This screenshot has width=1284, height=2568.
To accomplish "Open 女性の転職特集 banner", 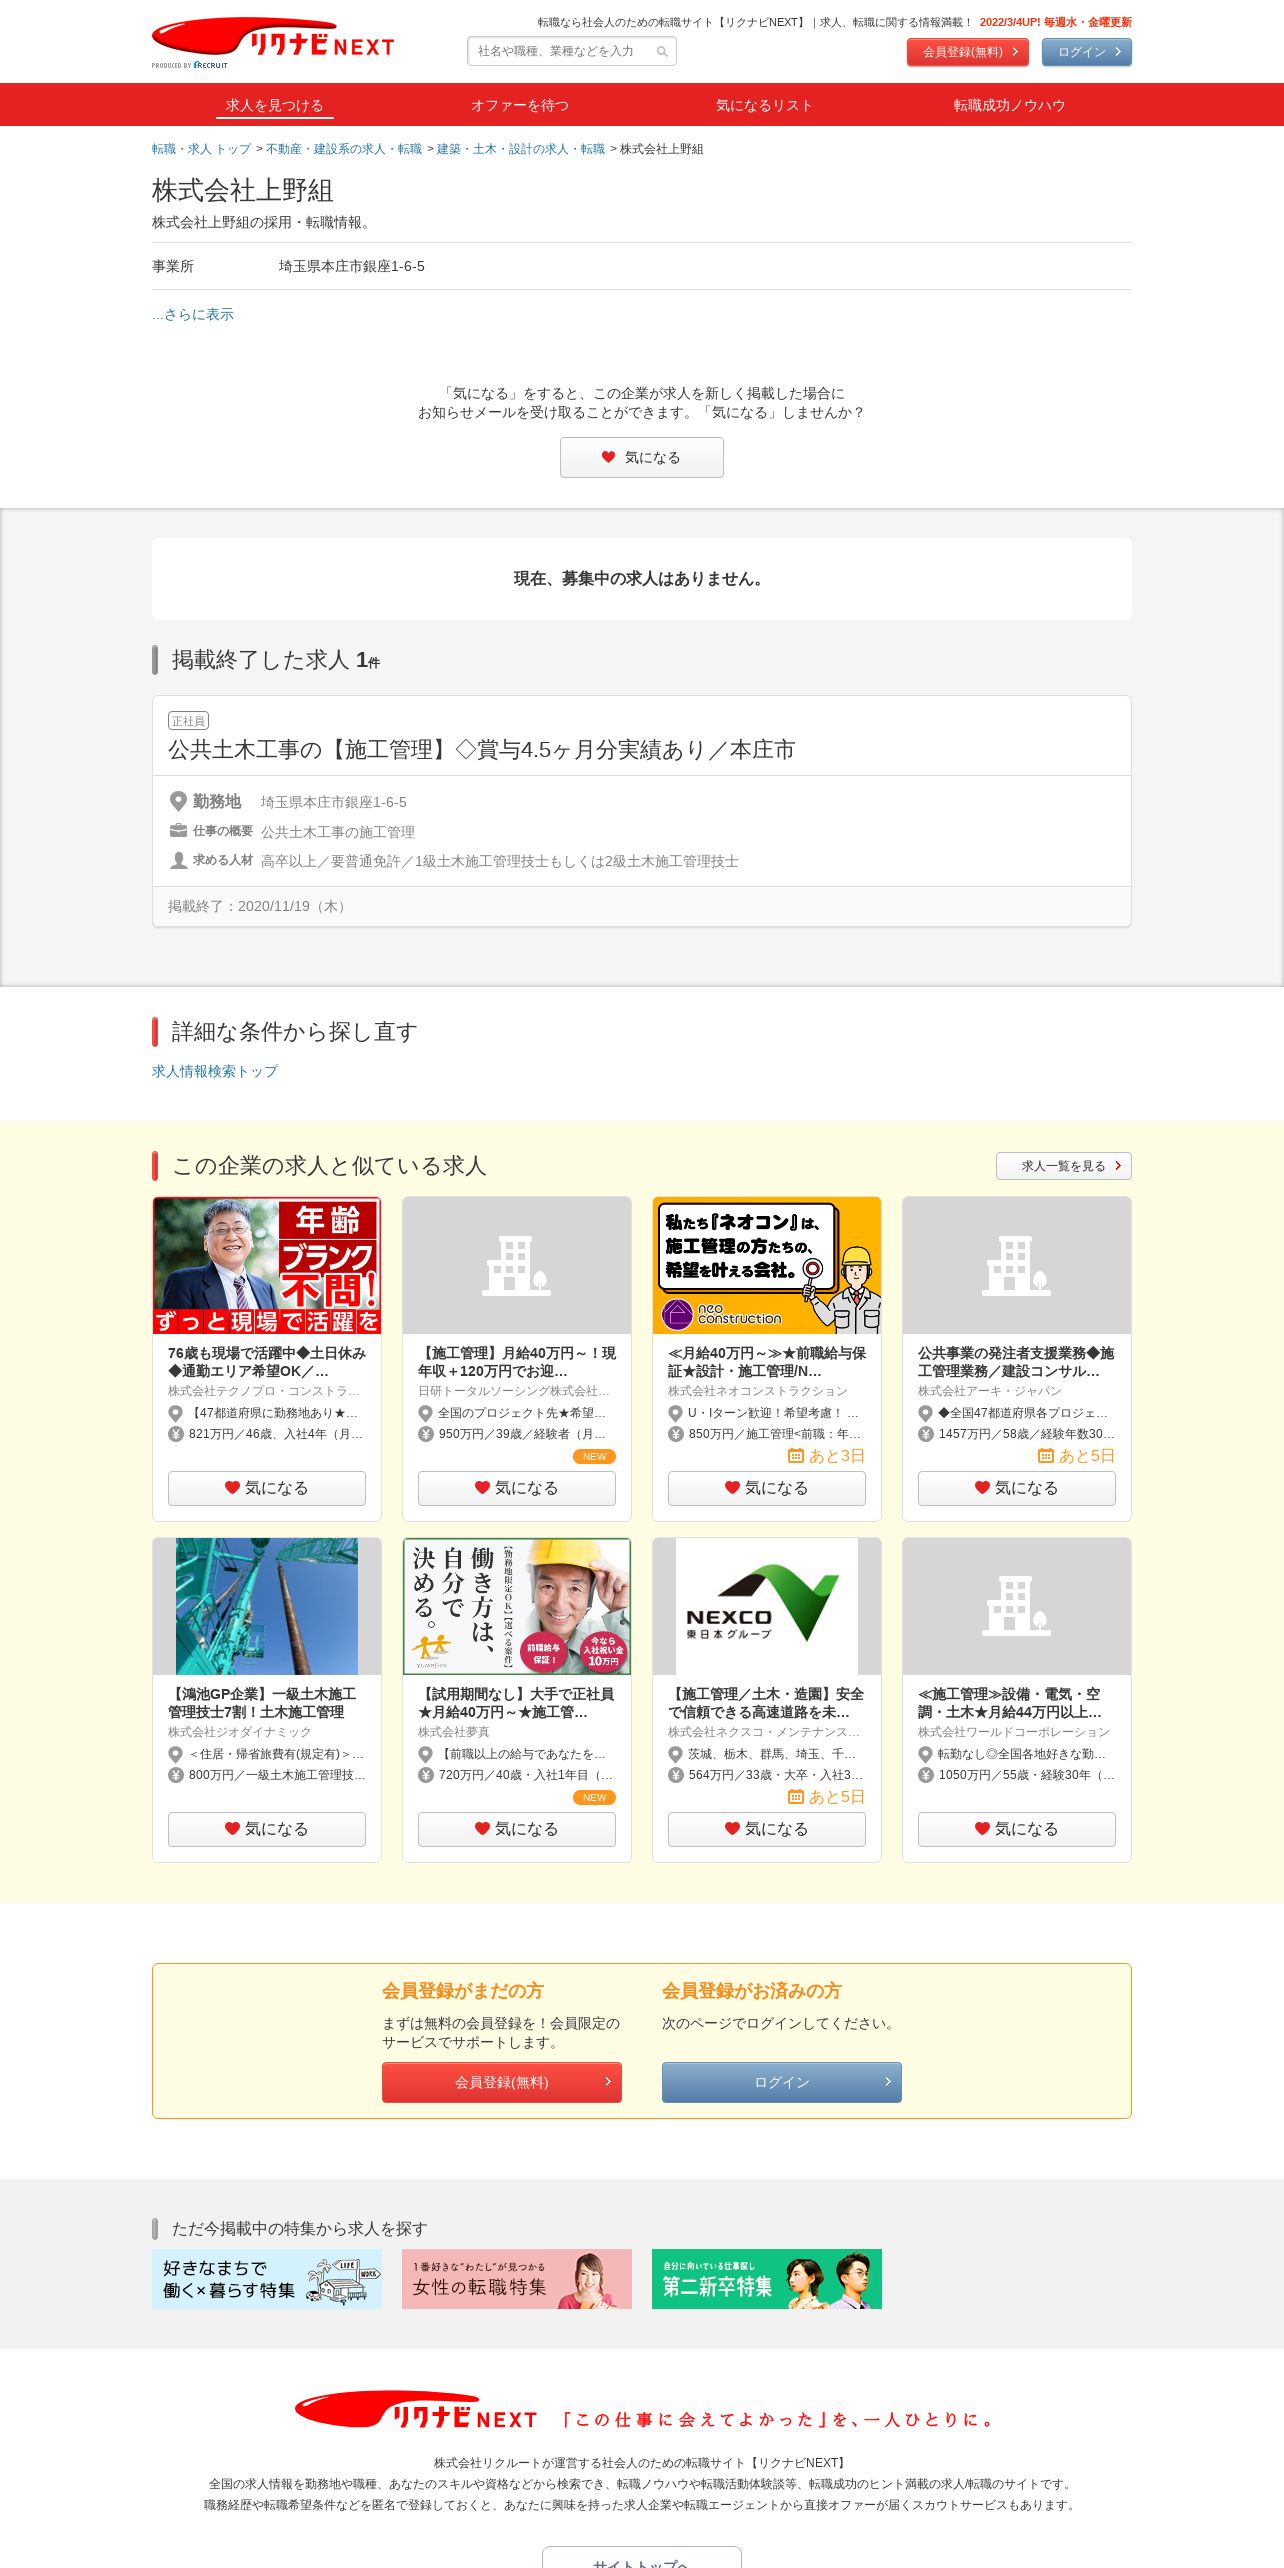I will pyautogui.click(x=517, y=2279).
